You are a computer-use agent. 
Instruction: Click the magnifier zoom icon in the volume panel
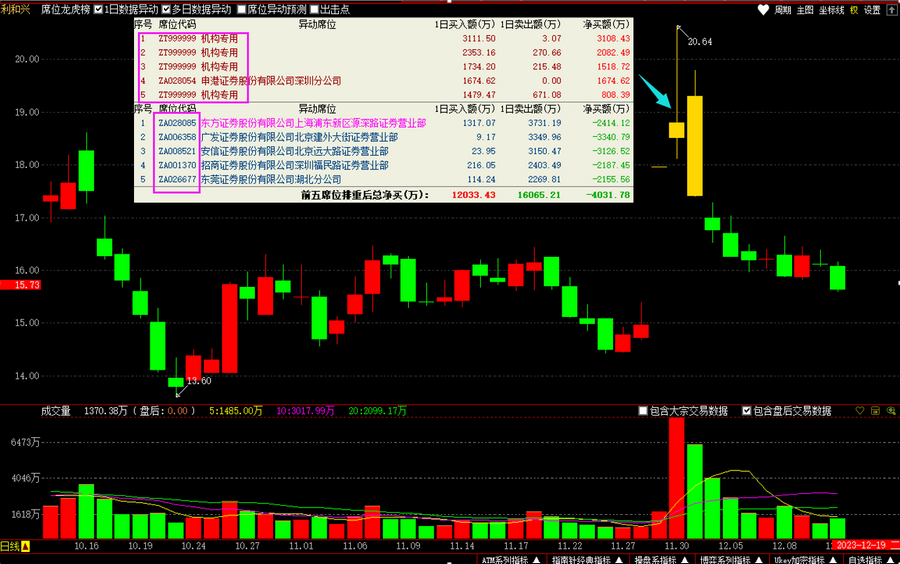pos(891,410)
